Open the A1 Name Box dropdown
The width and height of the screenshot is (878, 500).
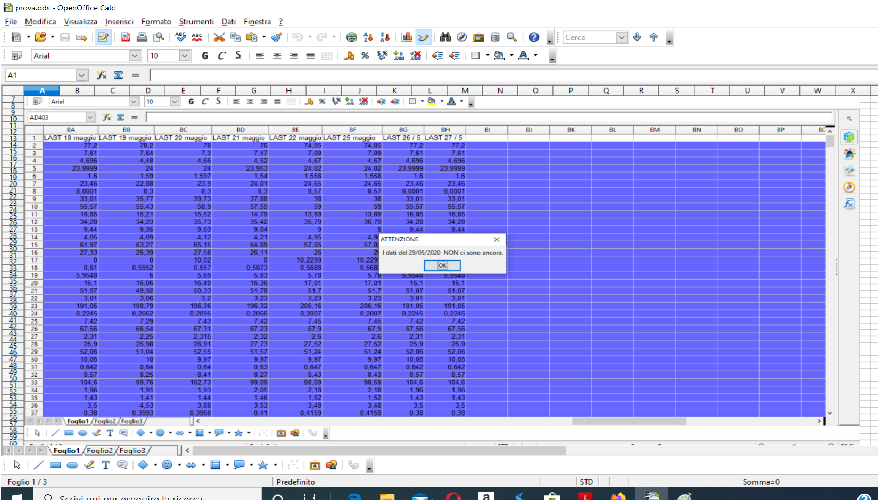pos(82,75)
